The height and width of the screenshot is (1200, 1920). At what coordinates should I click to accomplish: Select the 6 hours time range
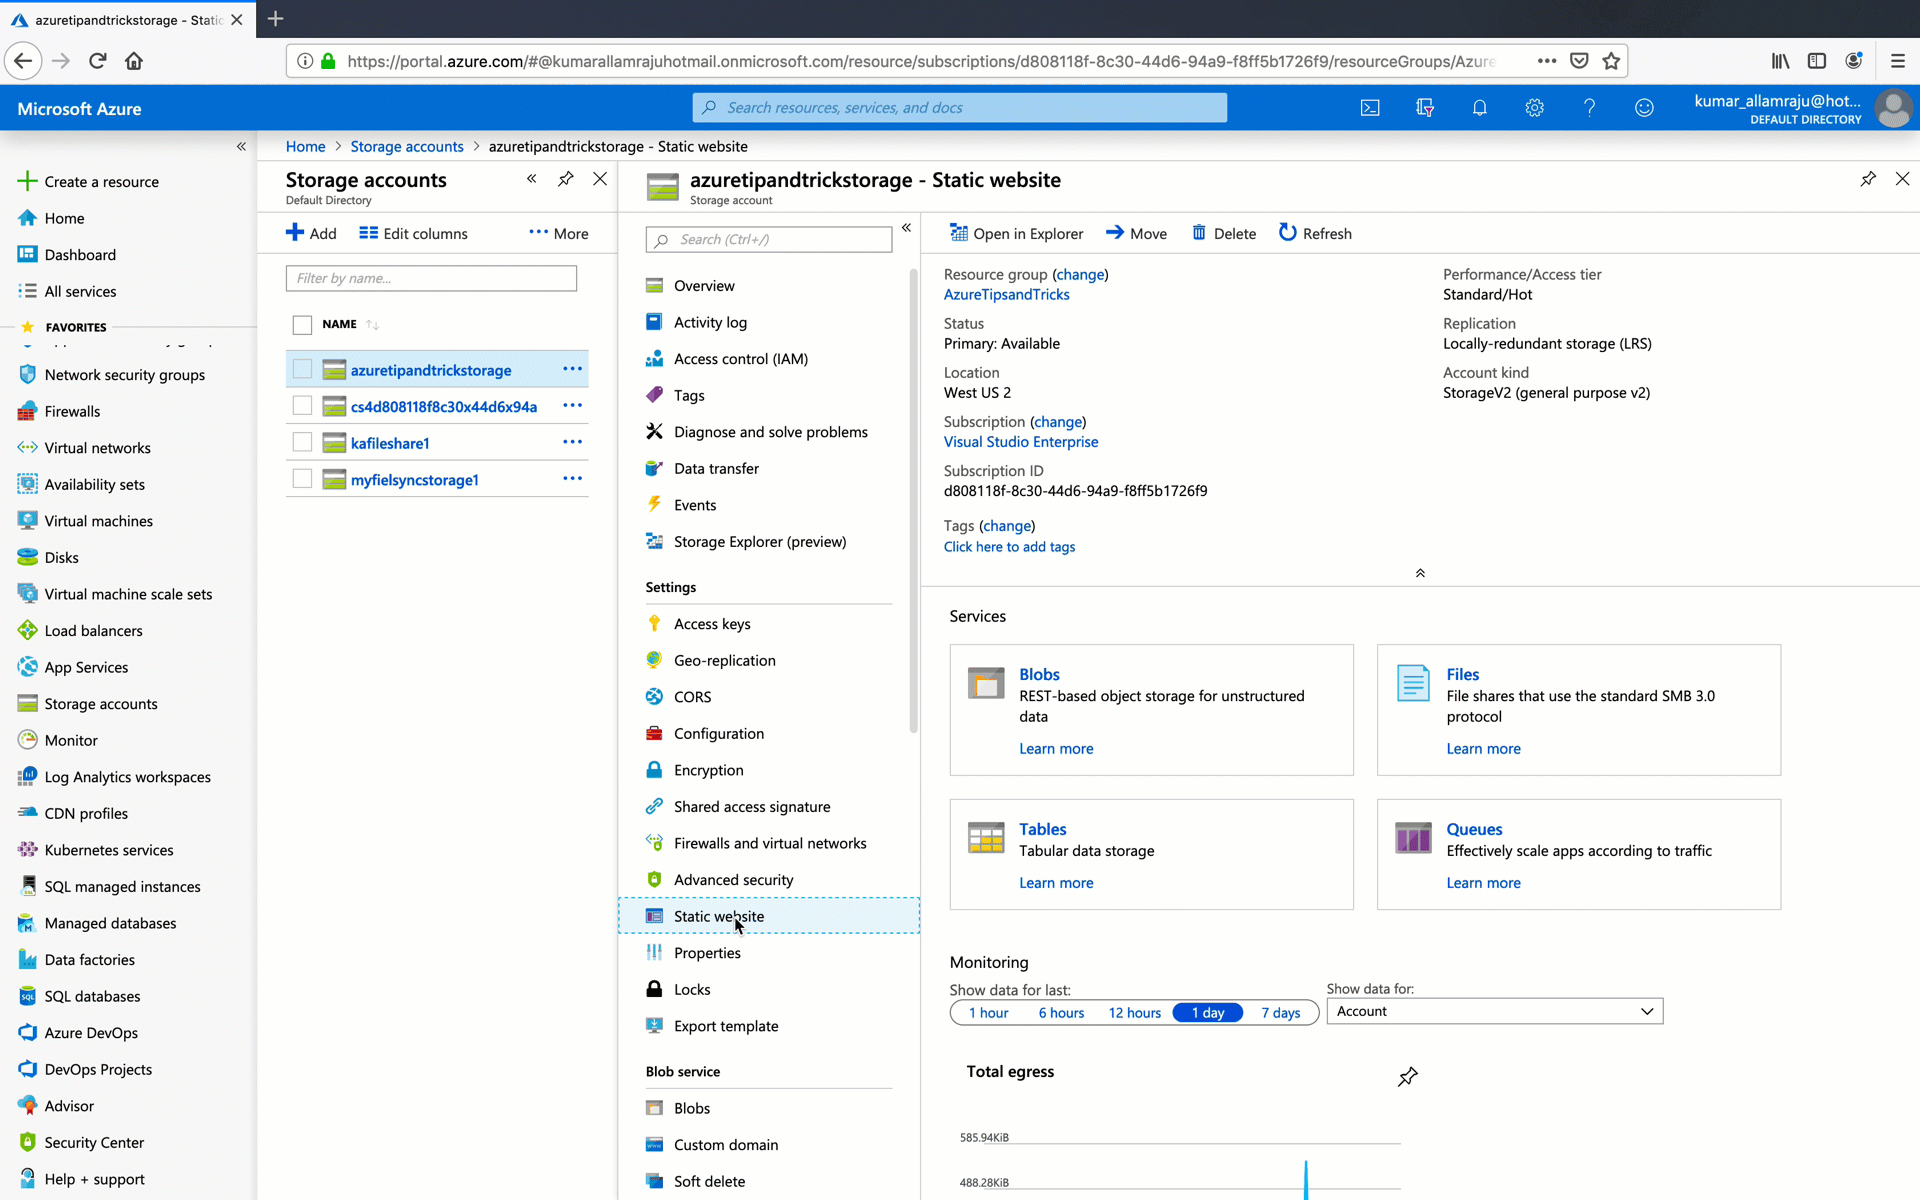(x=1061, y=1013)
